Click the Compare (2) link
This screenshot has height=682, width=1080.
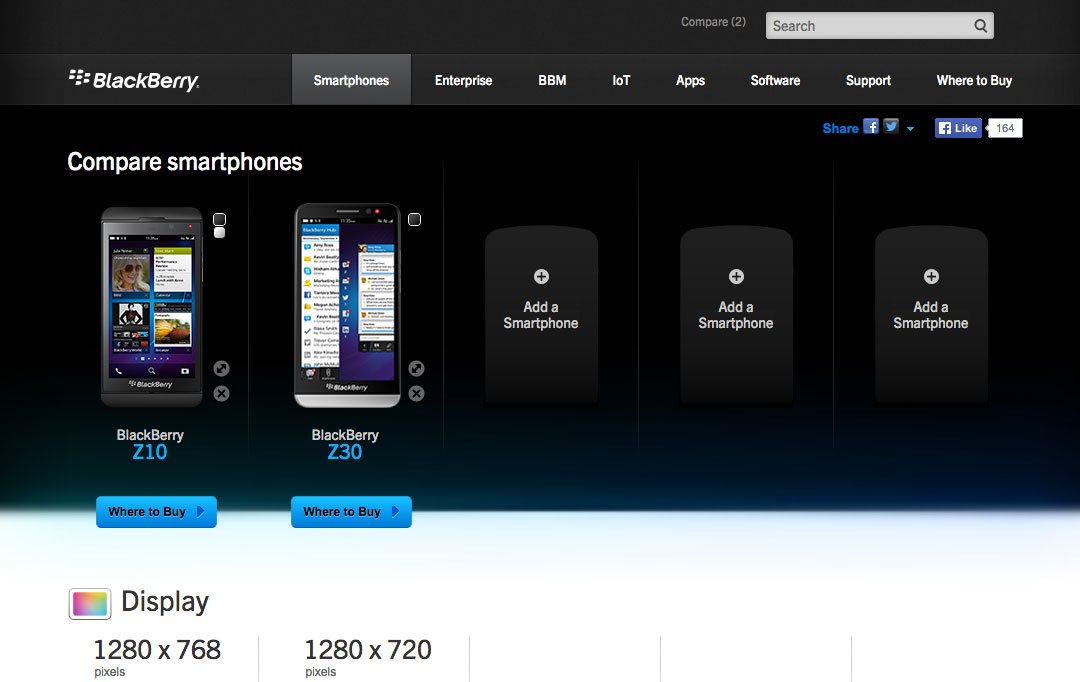coord(714,22)
